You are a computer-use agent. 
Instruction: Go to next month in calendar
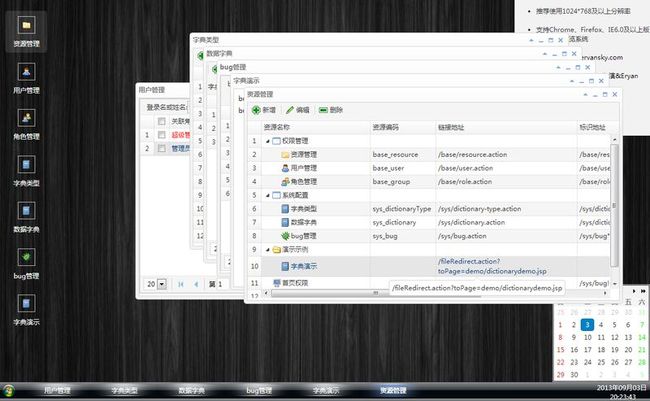pos(634,291)
